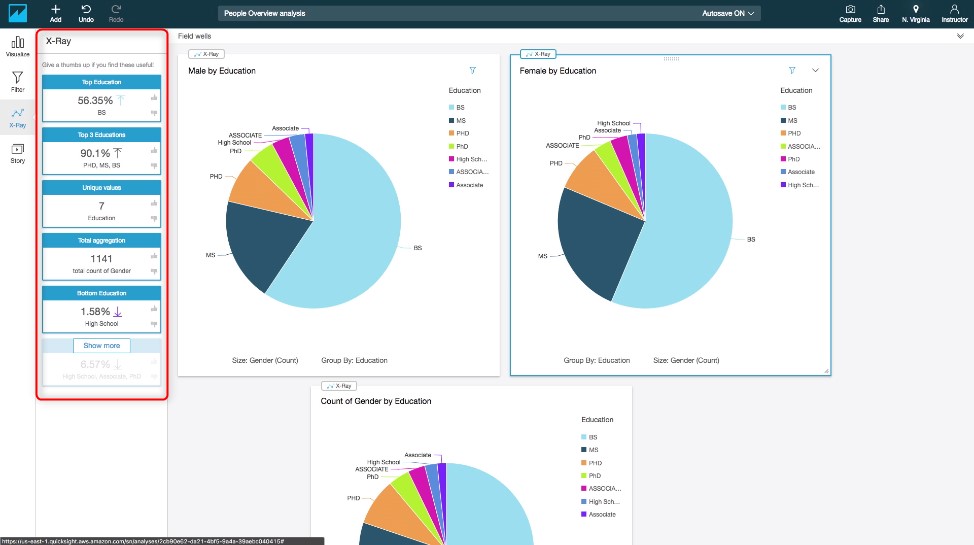The height and width of the screenshot is (545, 974).
Task: Open Female by Education visual menu chevron
Action: pyautogui.click(x=815, y=70)
